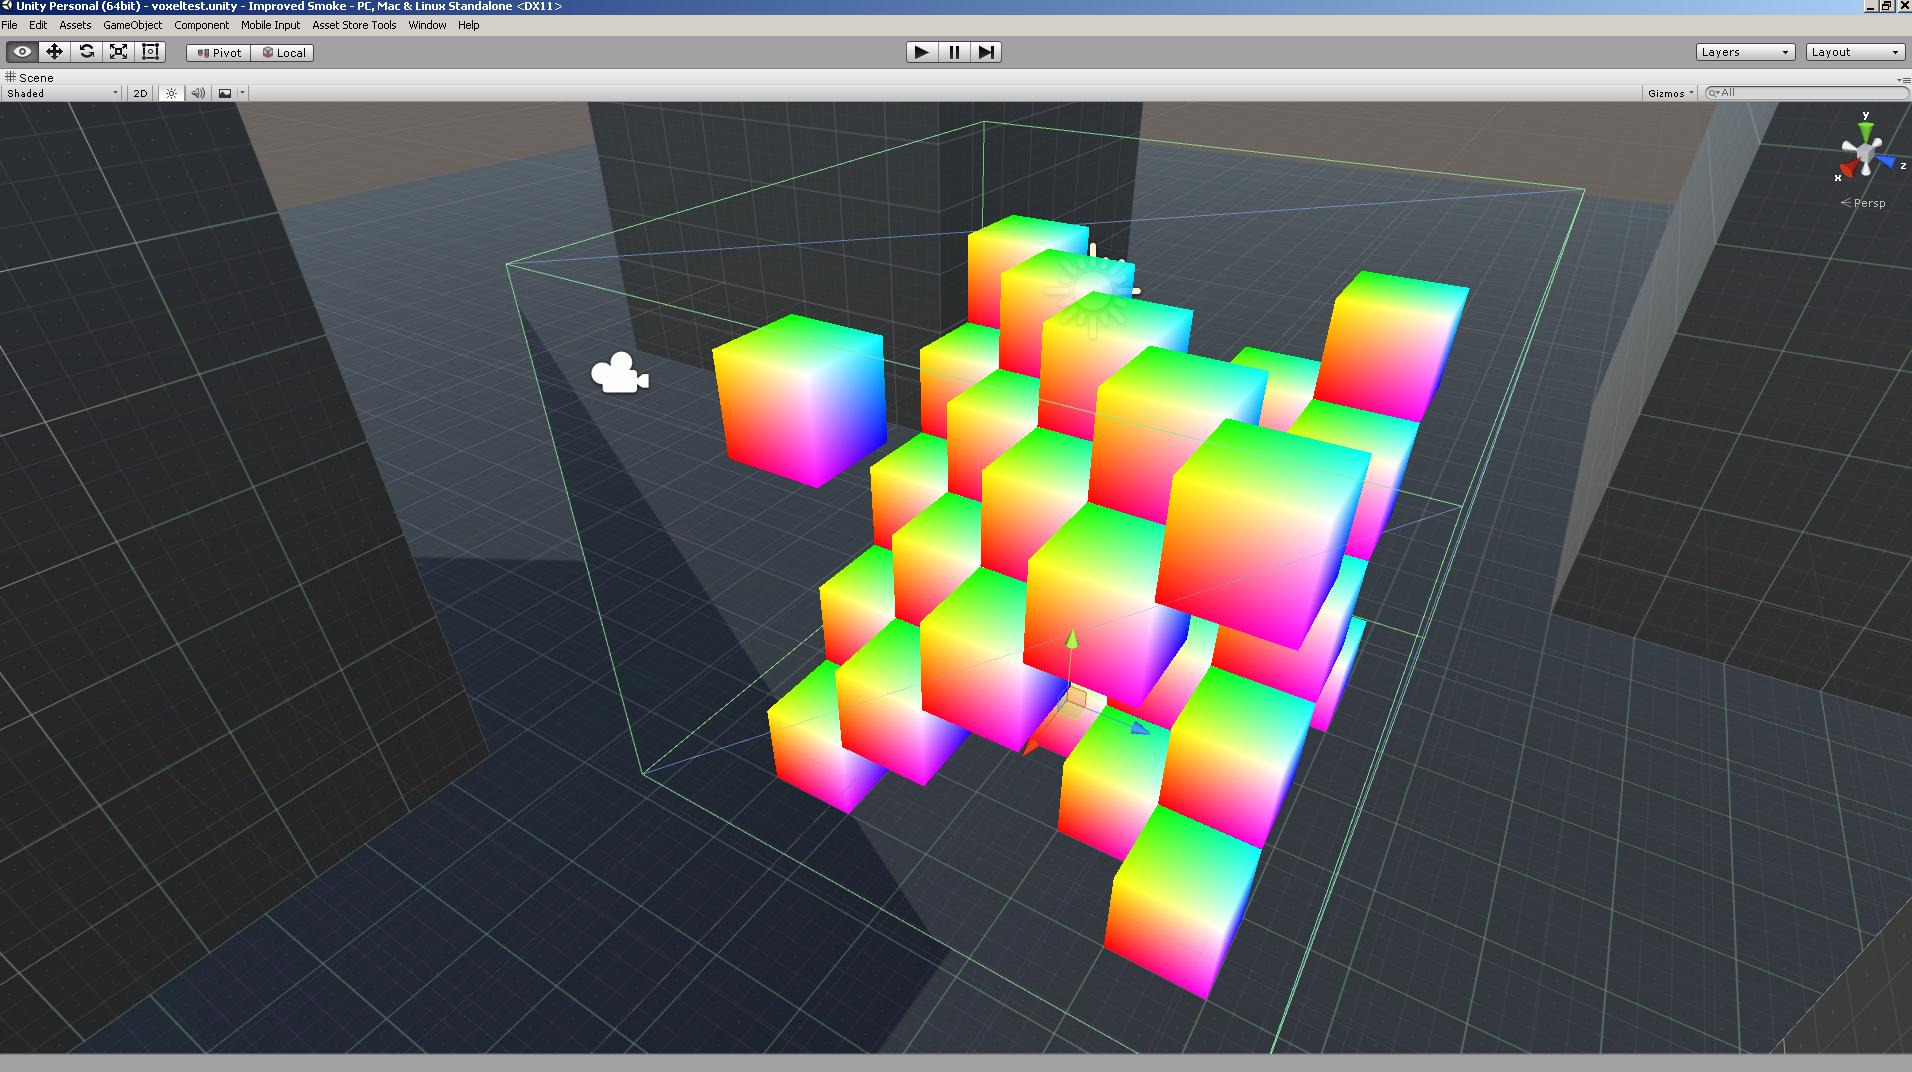Image resolution: width=1912 pixels, height=1072 pixels.
Task: Open the GameObject menu
Action: (x=131, y=25)
